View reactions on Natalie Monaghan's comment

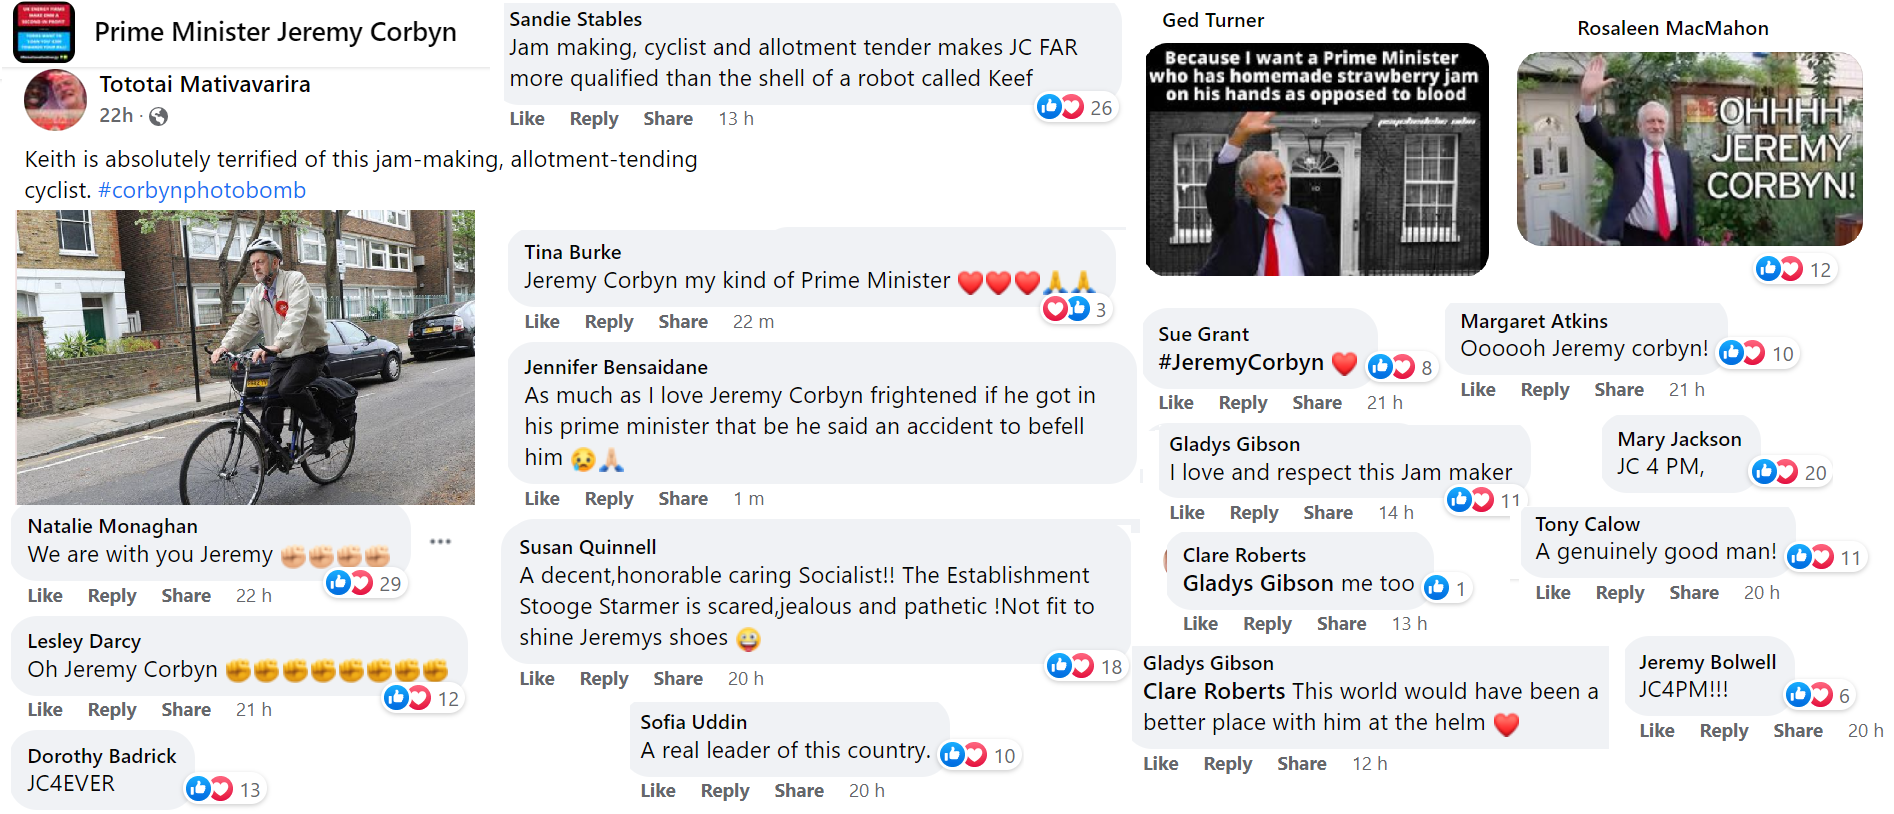click(x=364, y=583)
